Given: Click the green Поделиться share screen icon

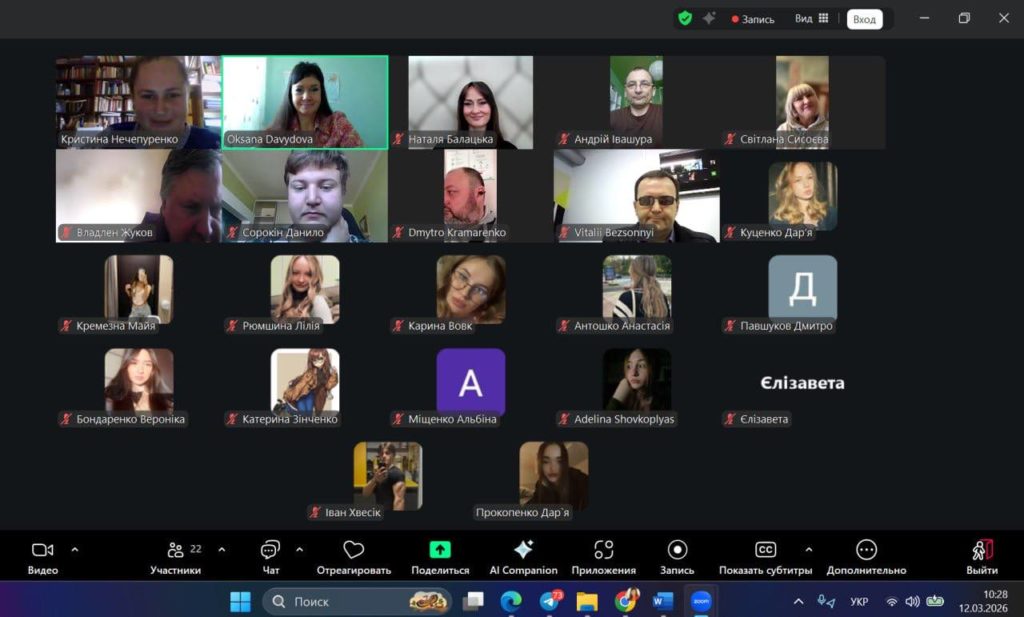Looking at the screenshot, I should 440,550.
